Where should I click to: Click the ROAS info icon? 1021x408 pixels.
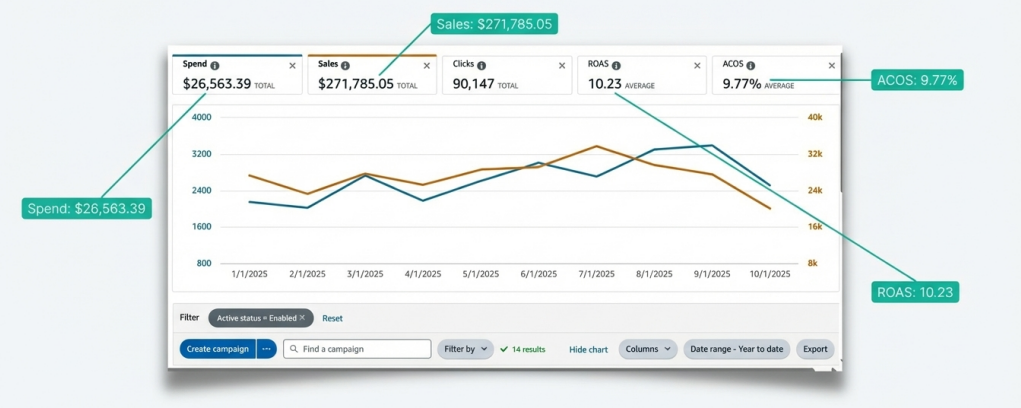[616, 65]
